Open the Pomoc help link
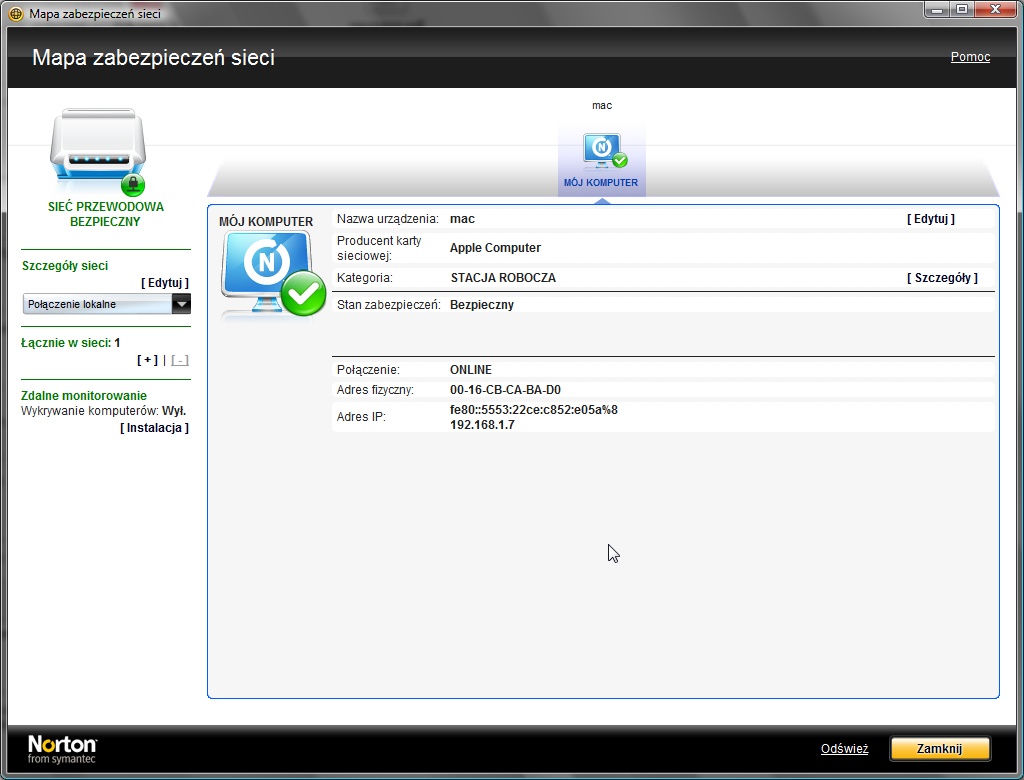Image resolution: width=1024 pixels, height=780 pixels. point(970,57)
